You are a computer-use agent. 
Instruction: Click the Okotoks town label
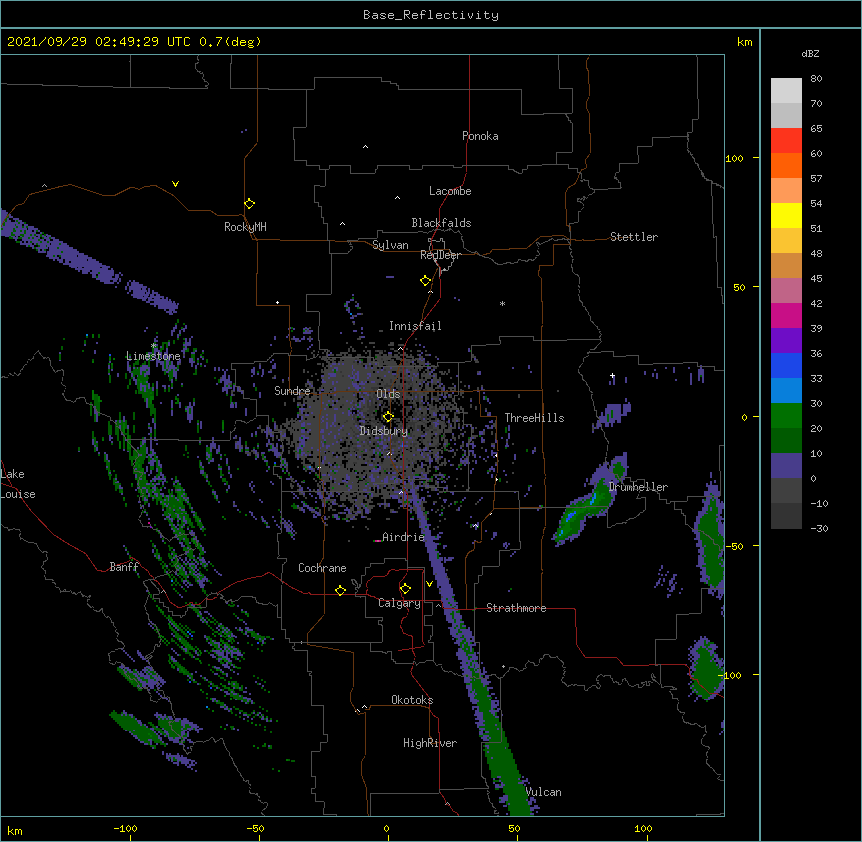(412, 700)
